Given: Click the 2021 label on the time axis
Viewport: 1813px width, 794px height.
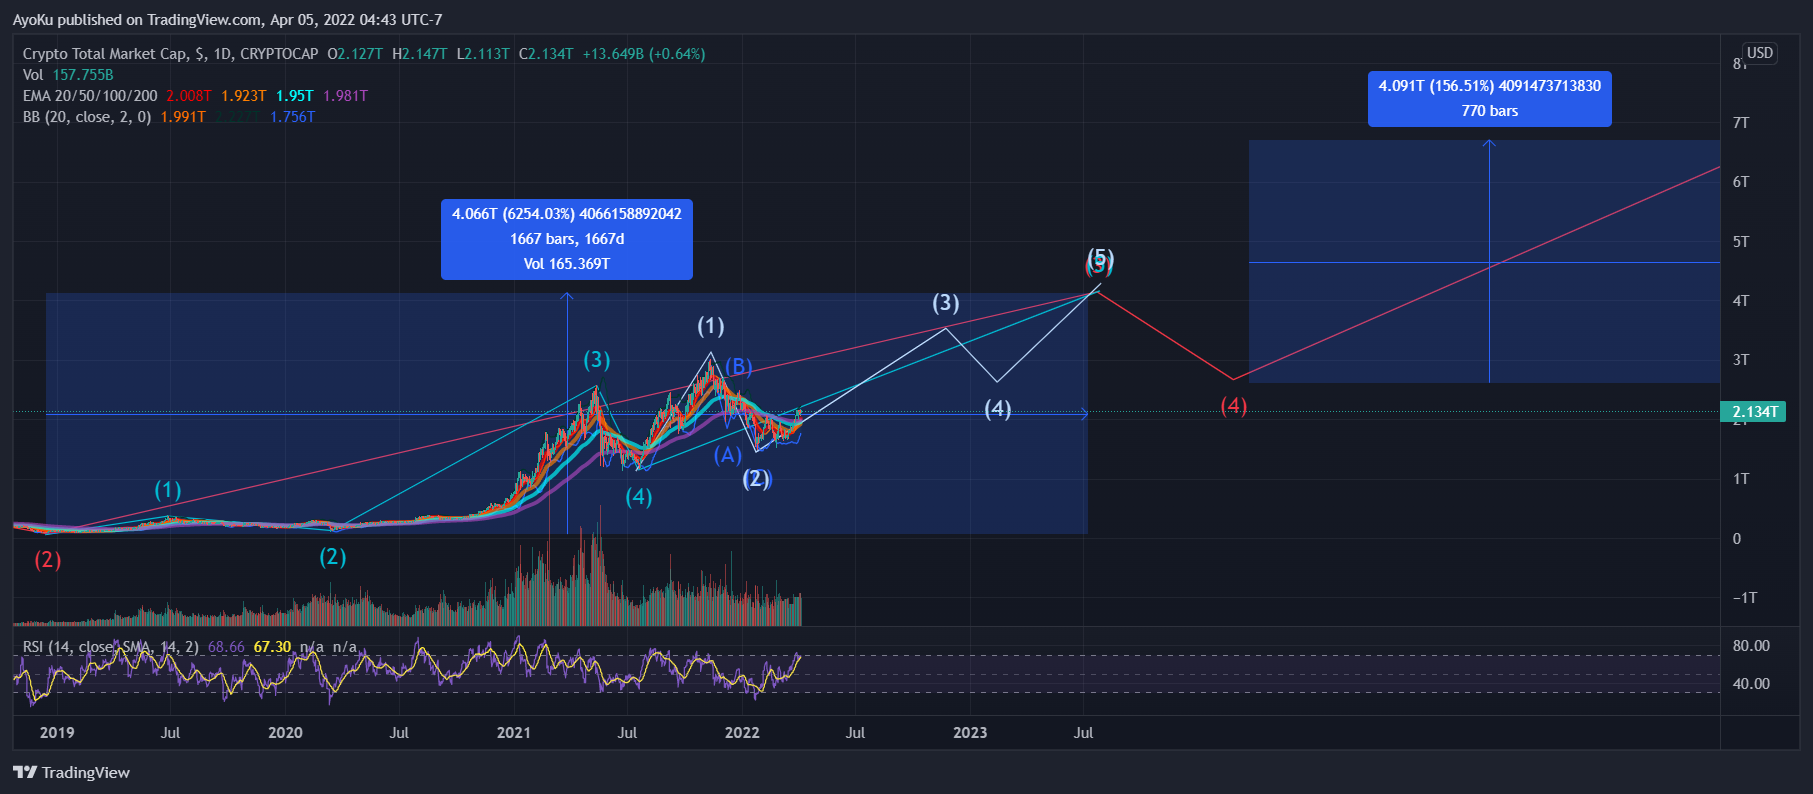Looking at the screenshot, I should [x=514, y=733].
